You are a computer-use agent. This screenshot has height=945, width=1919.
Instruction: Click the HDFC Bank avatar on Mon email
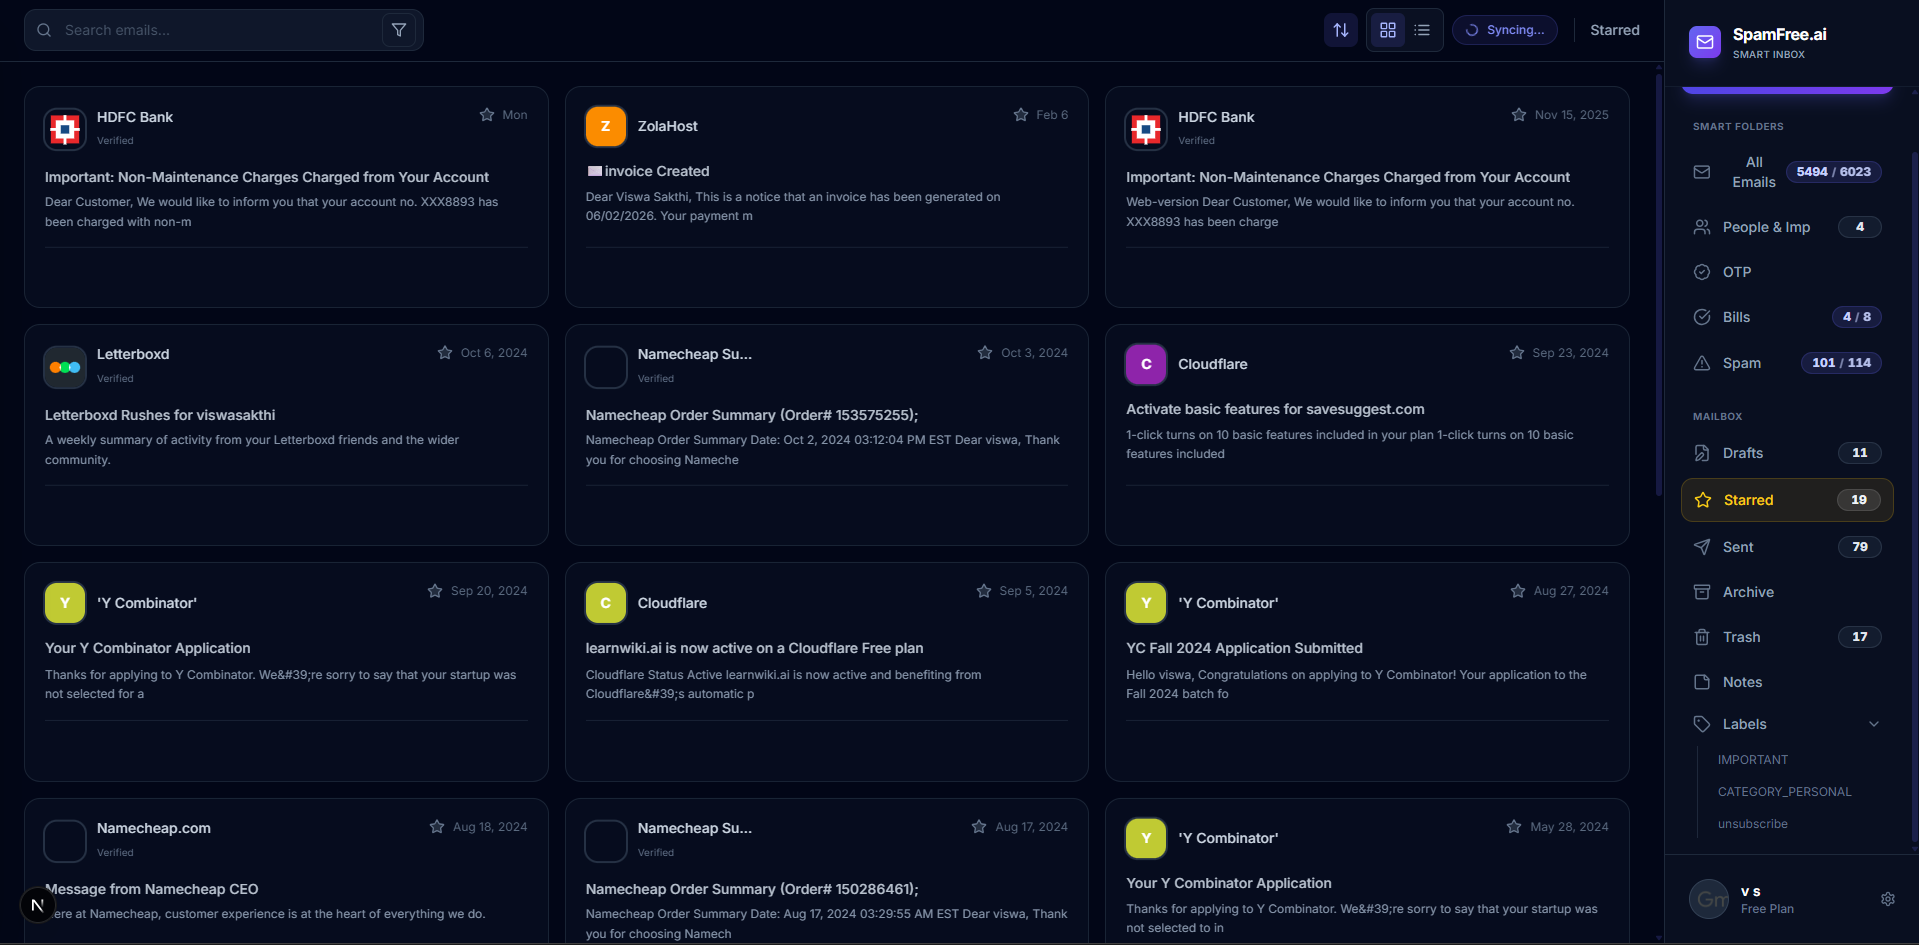[65, 129]
